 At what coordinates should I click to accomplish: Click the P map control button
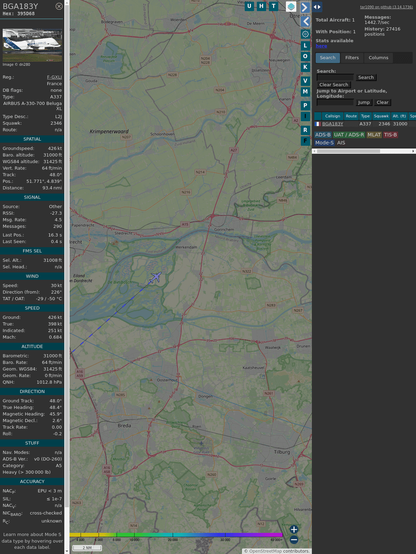coord(305,105)
